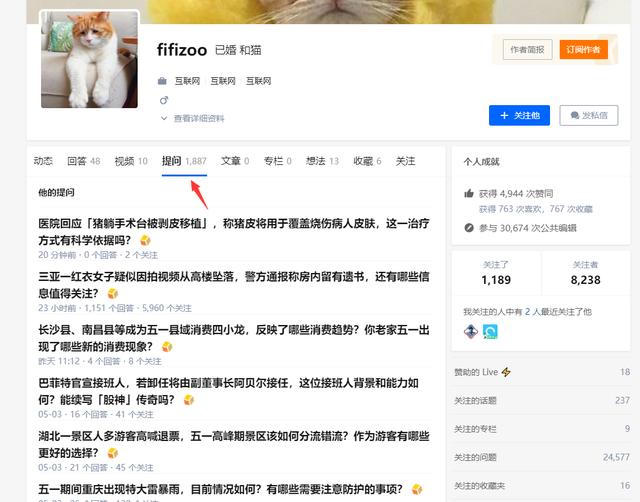This screenshot has height=502, width=640.
Task: Click the briefcase industry icon
Action: pyautogui.click(x=162, y=81)
